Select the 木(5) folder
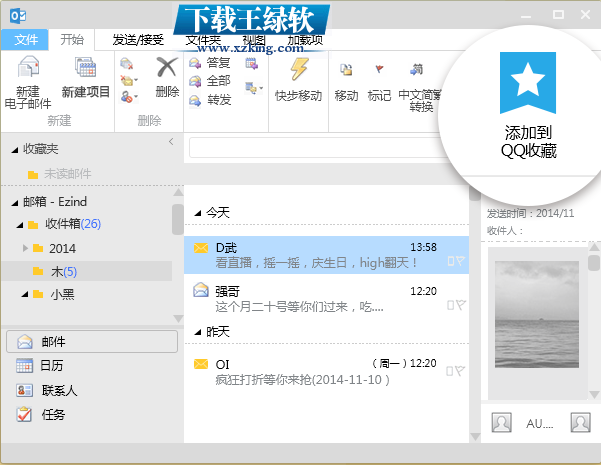The image size is (601, 465). 87,271
